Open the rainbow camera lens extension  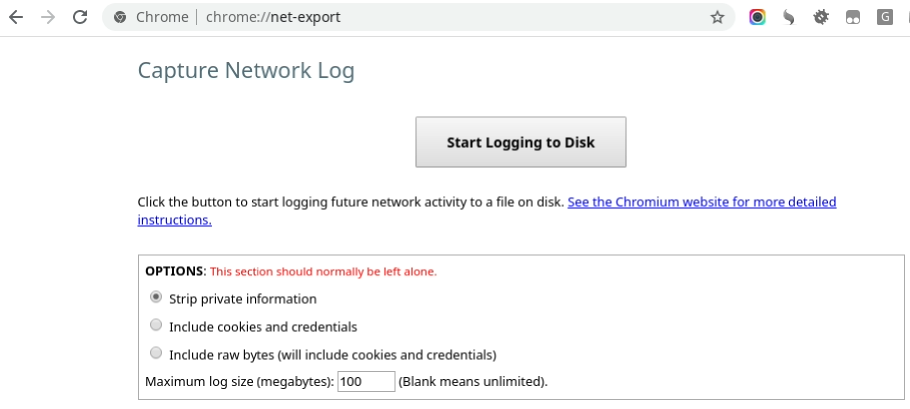coord(757,17)
